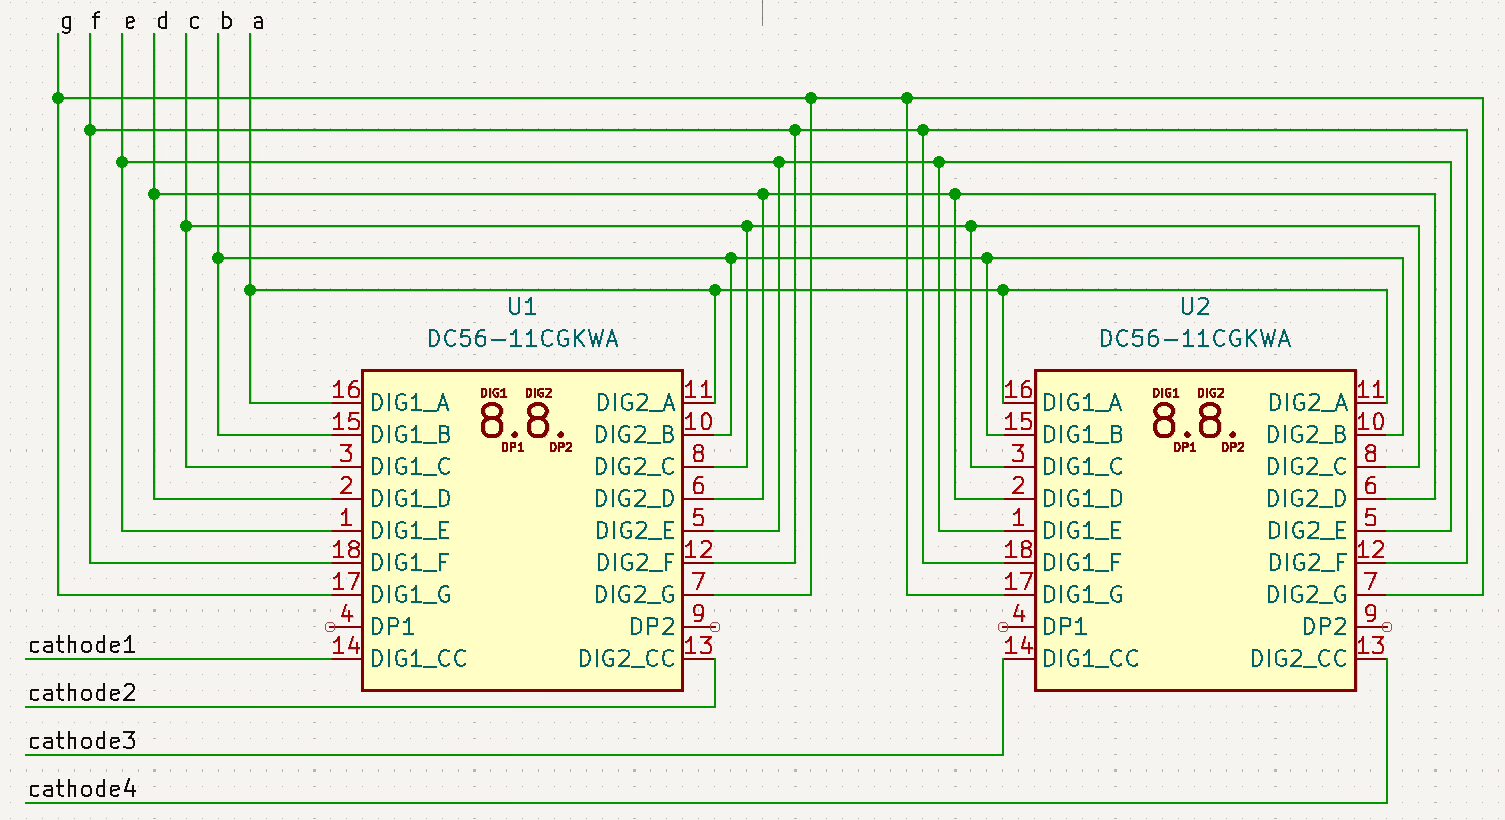Click the segment 'g' label at top
Viewport: 1505px width, 820px height.
click(66, 21)
